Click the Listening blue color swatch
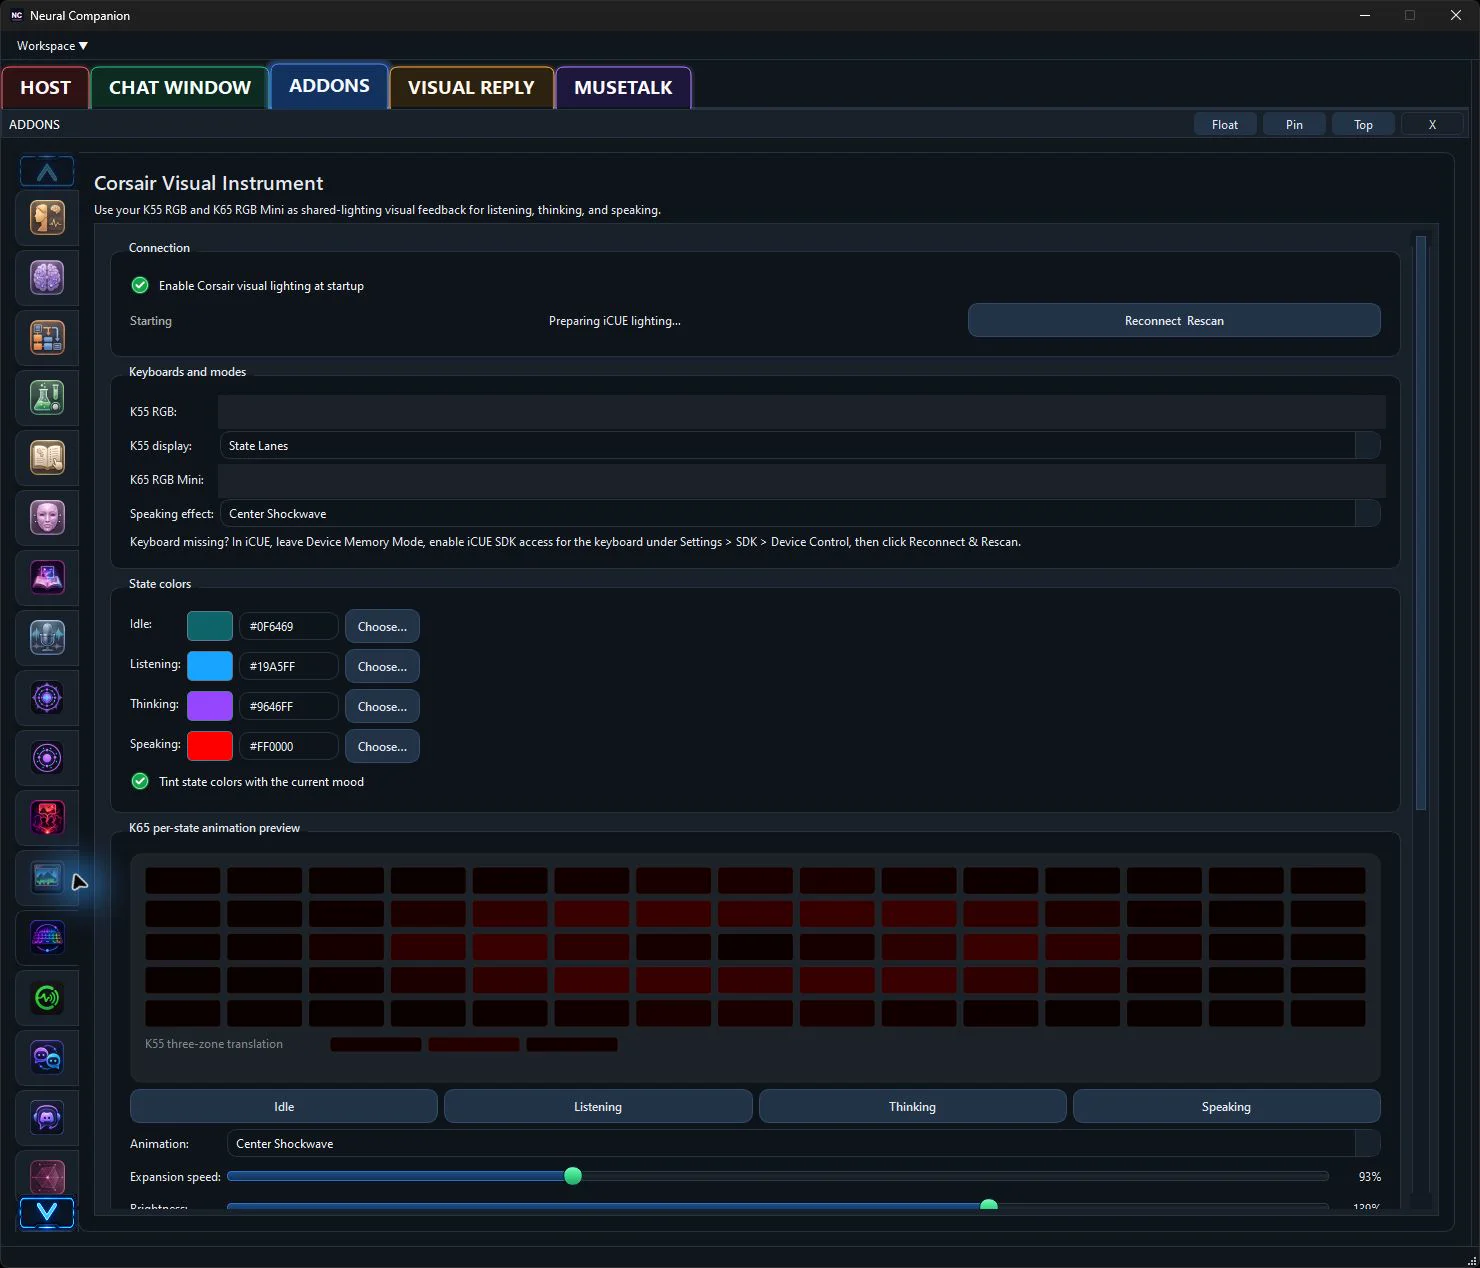 pyautogui.click(x=210, y=666)
